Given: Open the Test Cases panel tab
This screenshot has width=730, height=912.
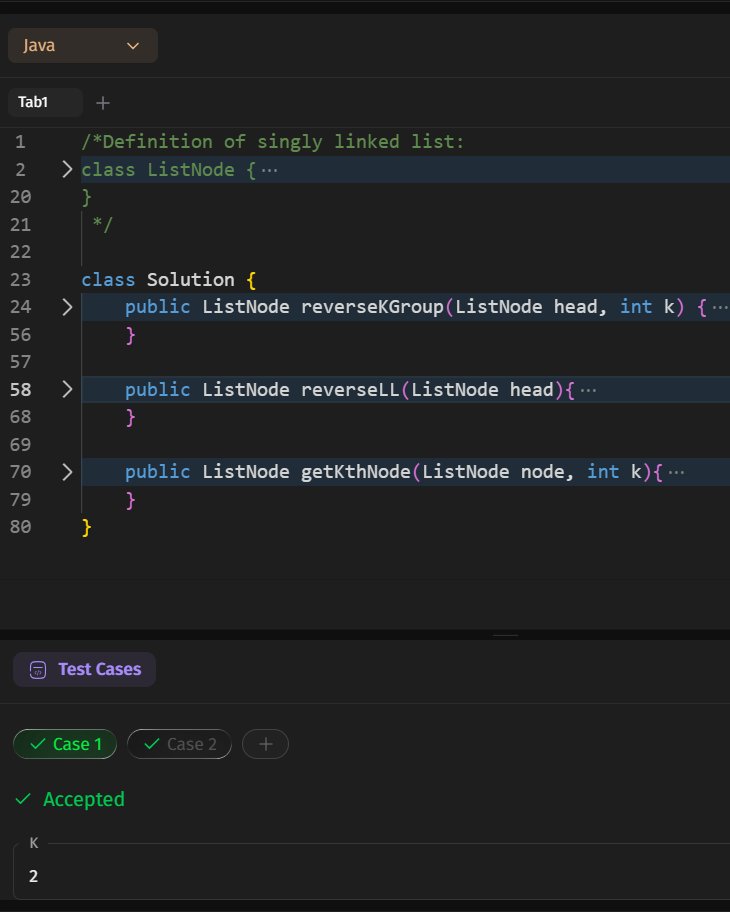Looking at the screenshot, I should (x=84, y=669).
